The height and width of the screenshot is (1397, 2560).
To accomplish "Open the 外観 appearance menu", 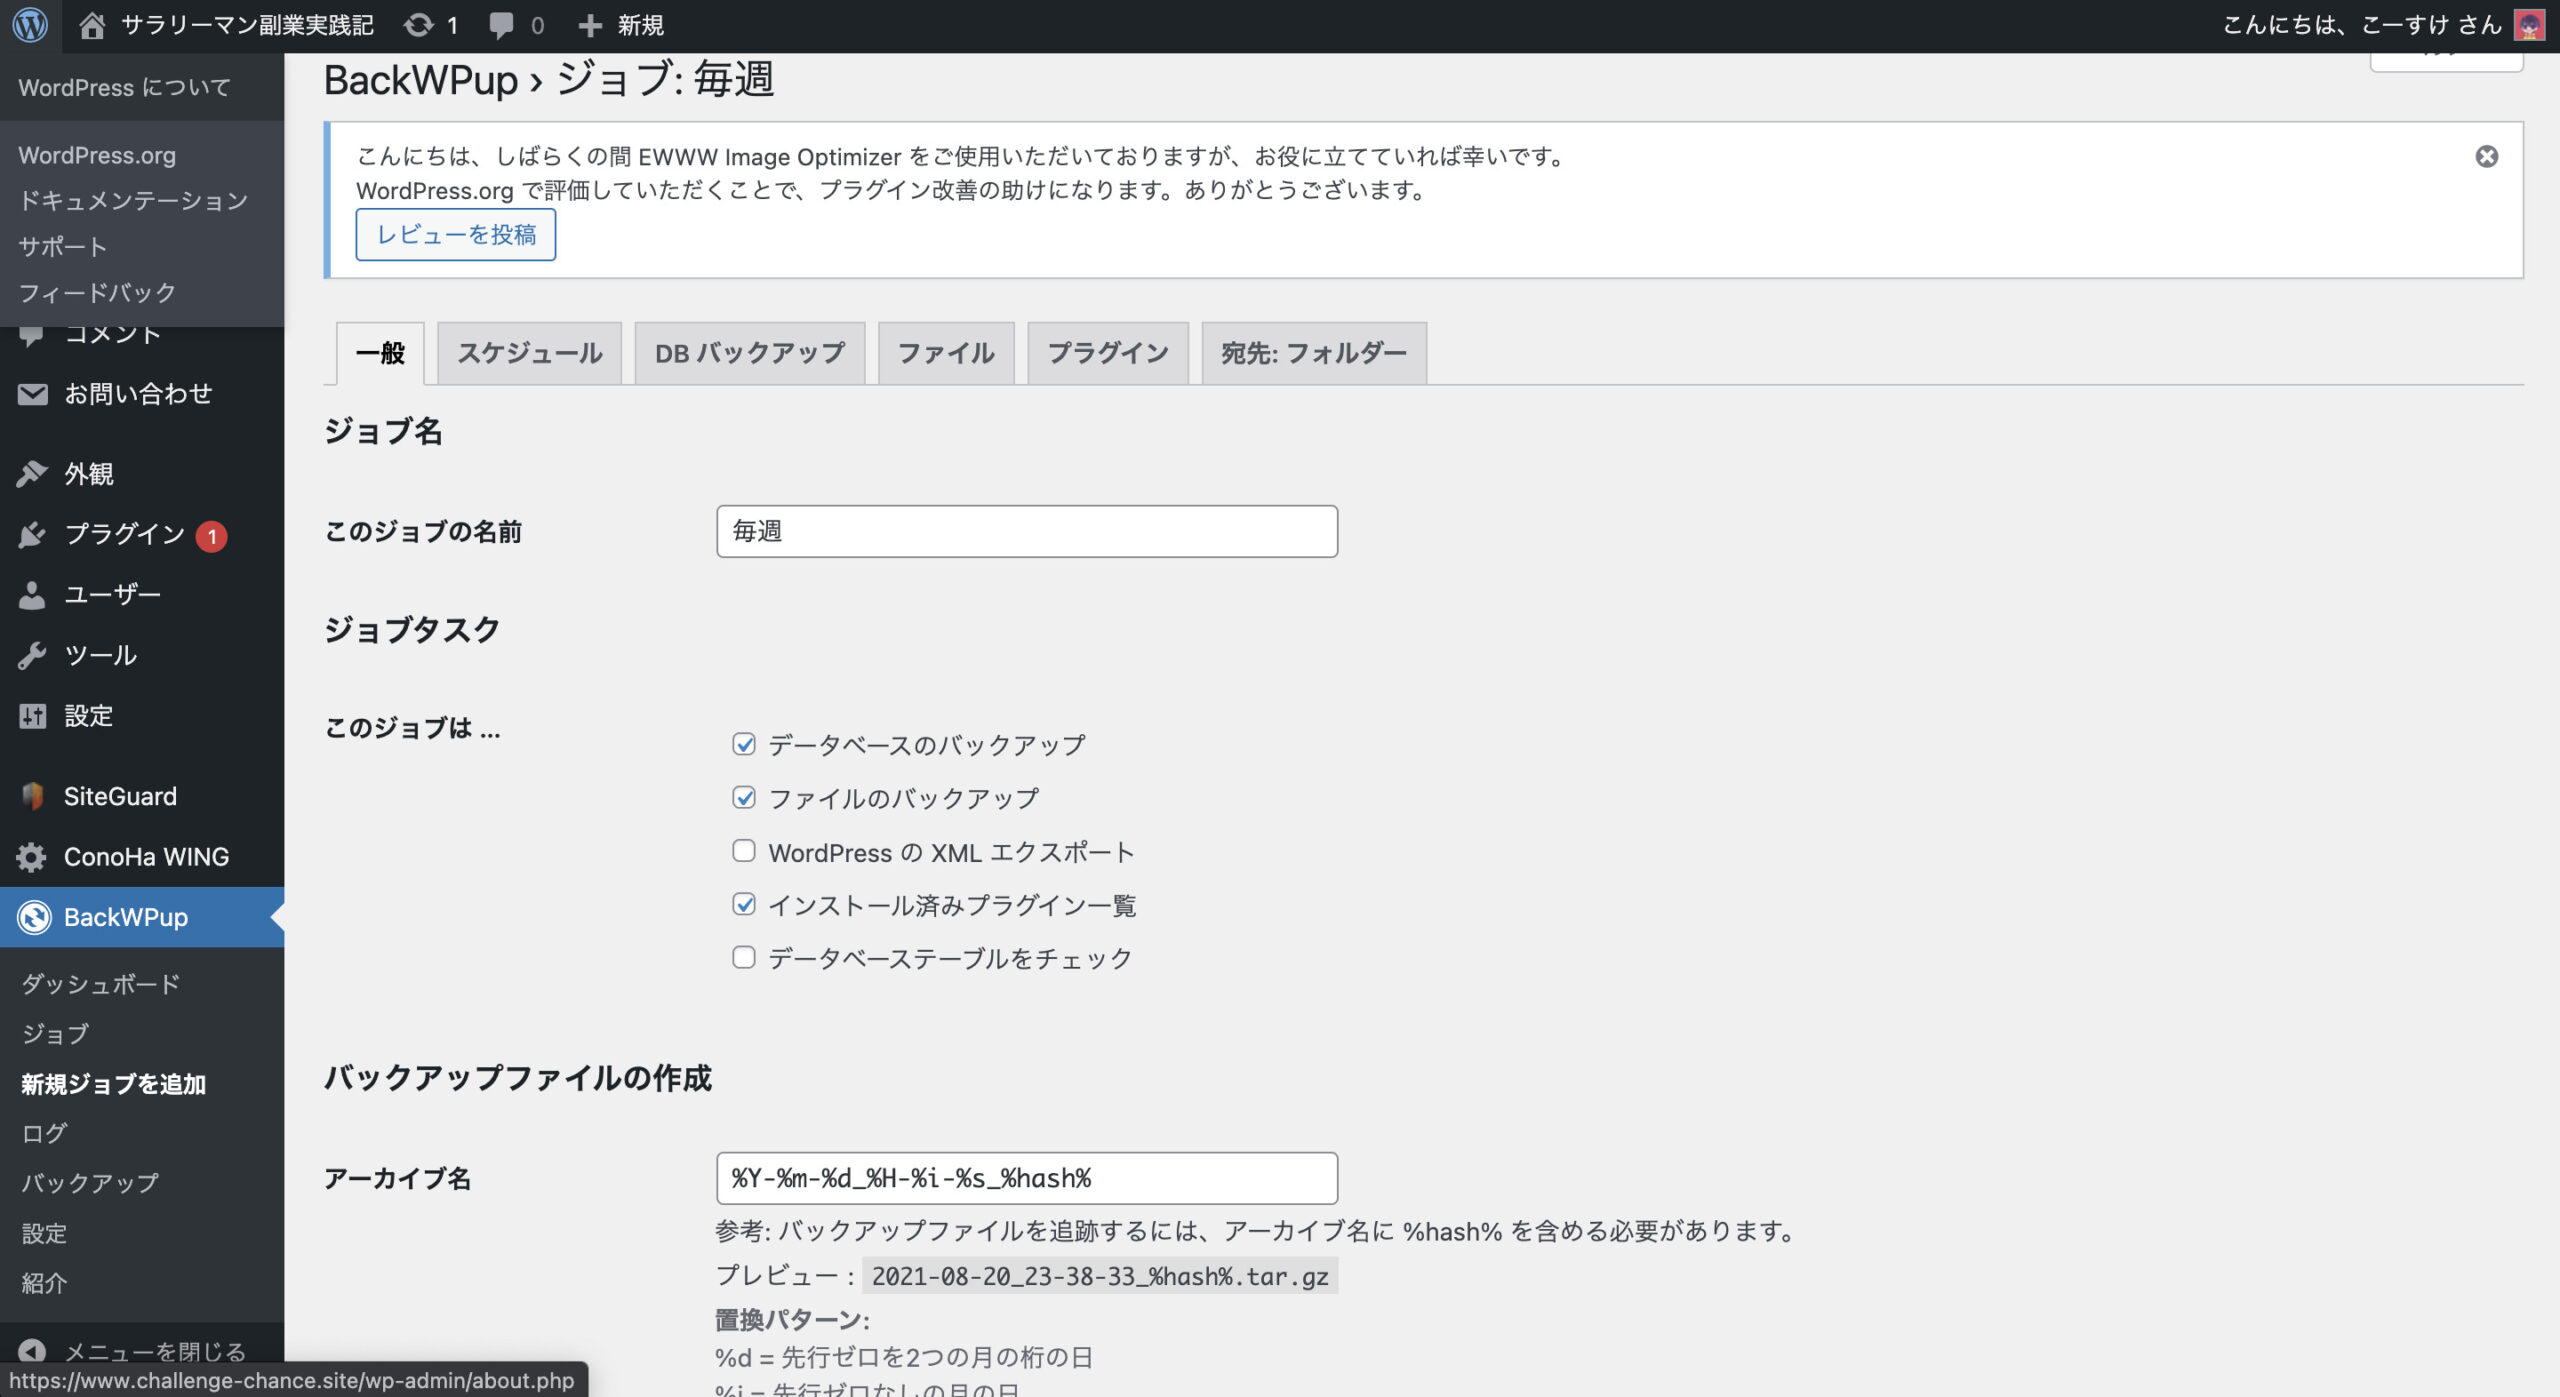I will (89, 474).
